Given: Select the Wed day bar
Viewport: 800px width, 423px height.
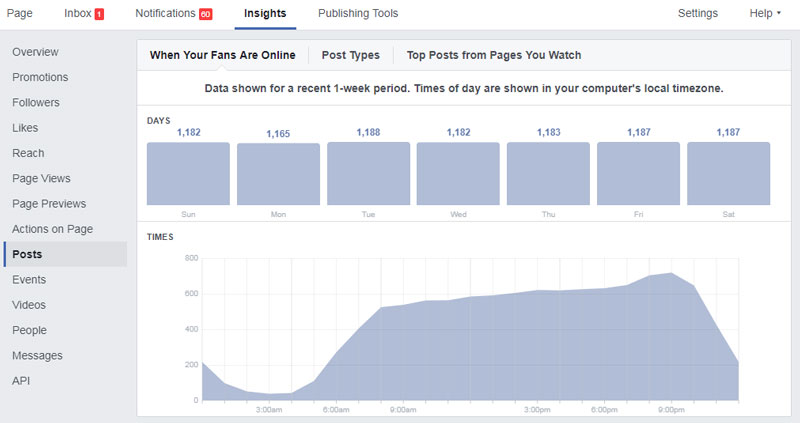Looking at the screenshot, I should click(x=458, y=173).
